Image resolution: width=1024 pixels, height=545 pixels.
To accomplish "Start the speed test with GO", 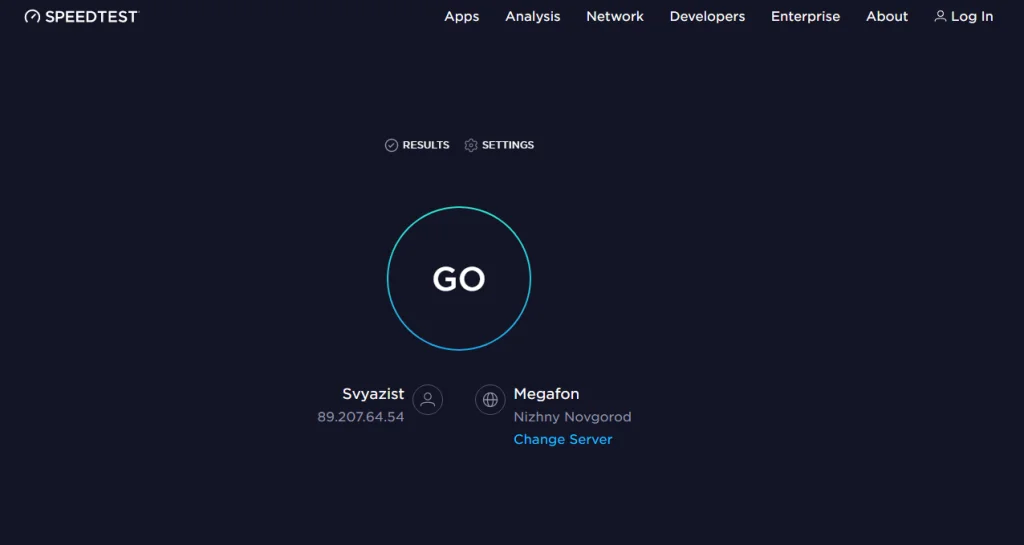I will (x=458, y=279).
